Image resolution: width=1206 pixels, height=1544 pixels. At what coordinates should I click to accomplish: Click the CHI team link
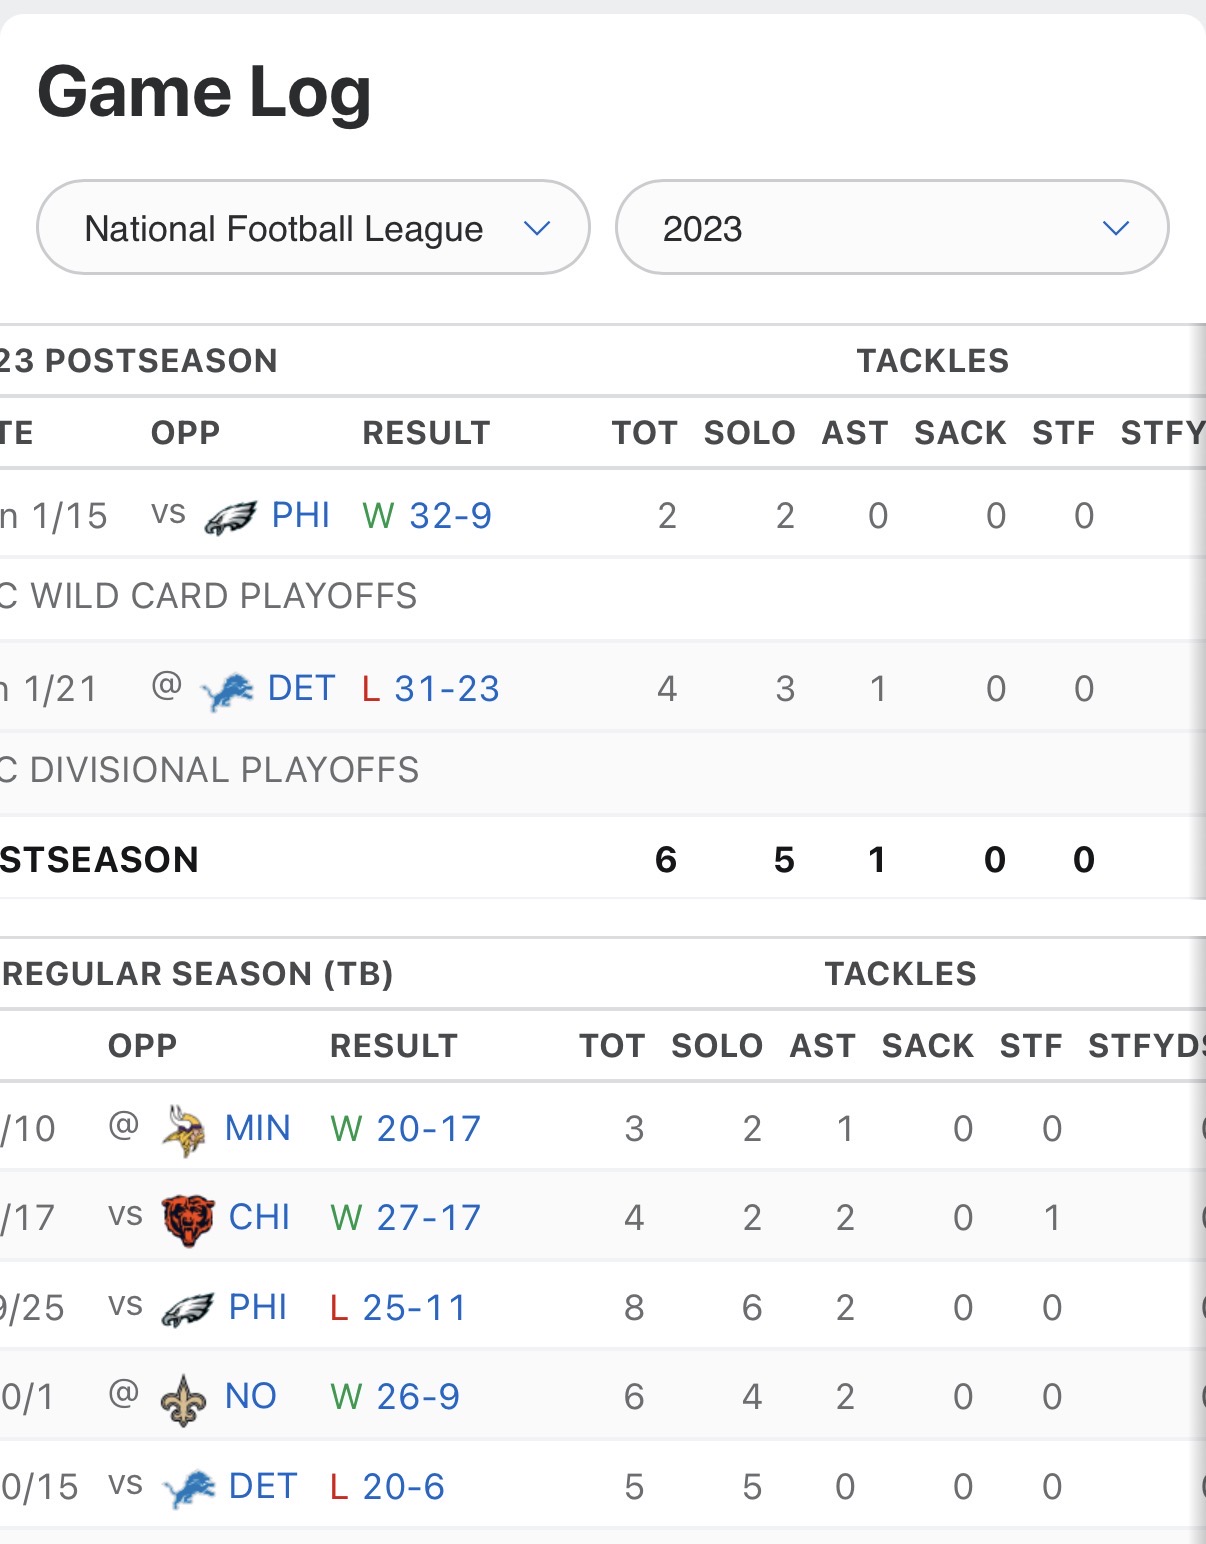pos(260,1217)
